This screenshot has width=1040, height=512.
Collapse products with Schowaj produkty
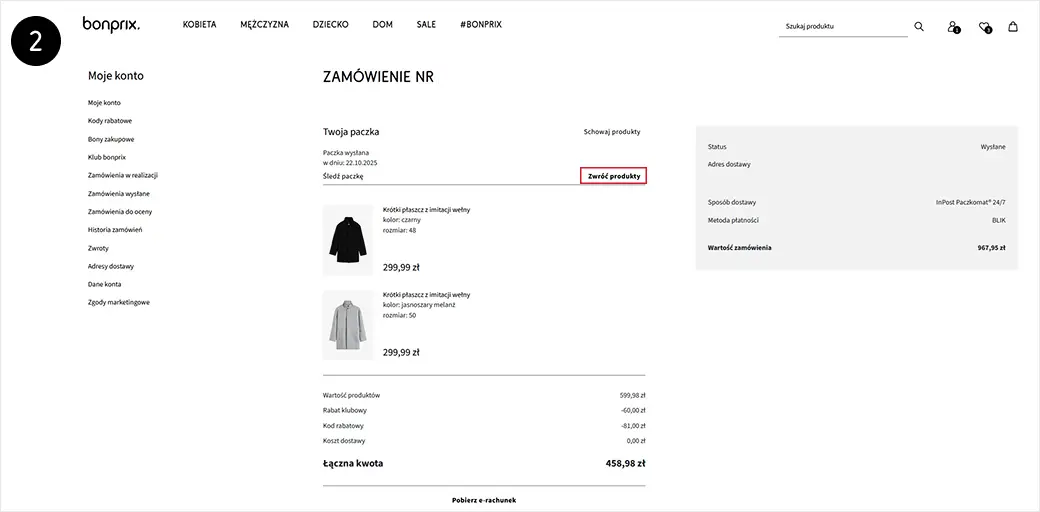click(612, 132)
